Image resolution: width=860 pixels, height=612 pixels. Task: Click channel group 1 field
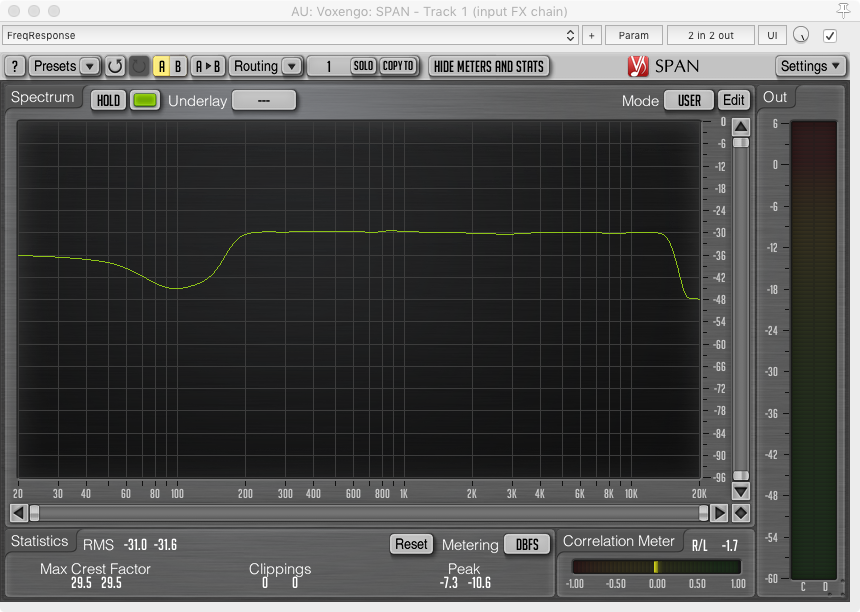coord(329,66)
